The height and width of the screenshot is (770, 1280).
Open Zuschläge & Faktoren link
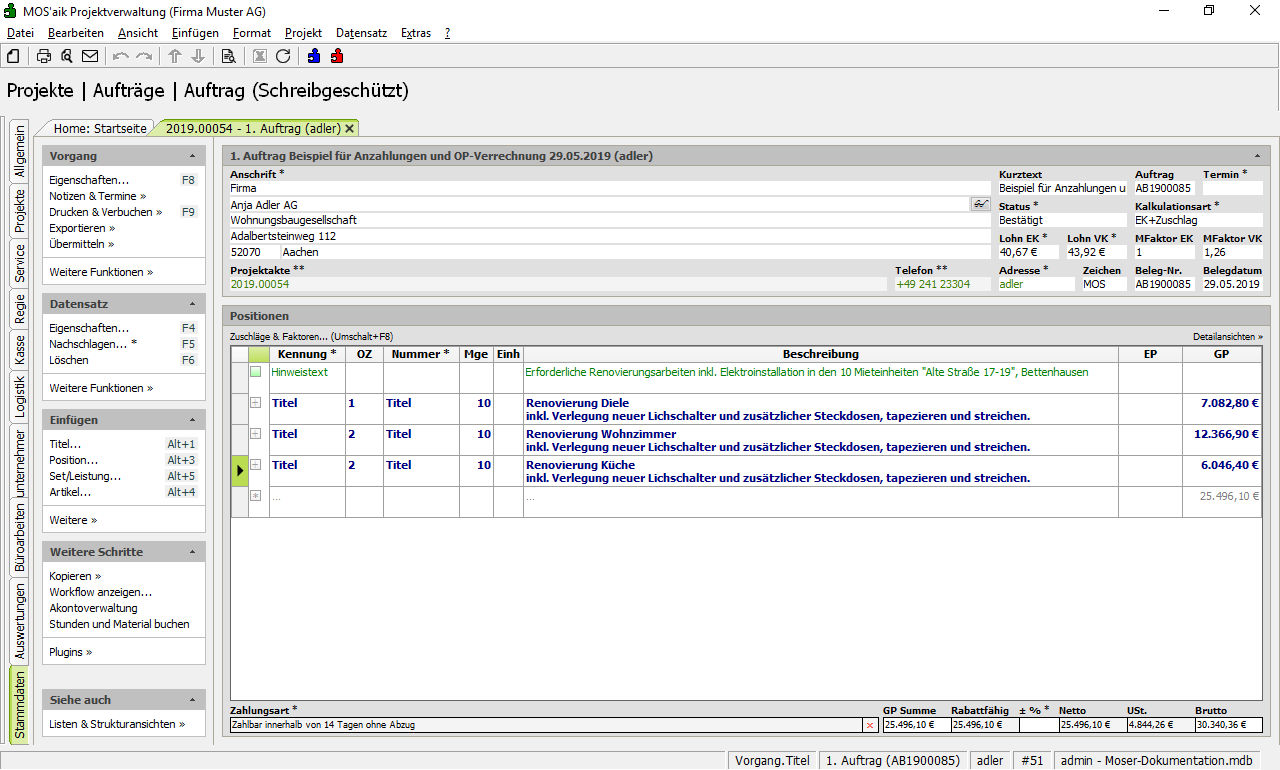pos(311,337)
